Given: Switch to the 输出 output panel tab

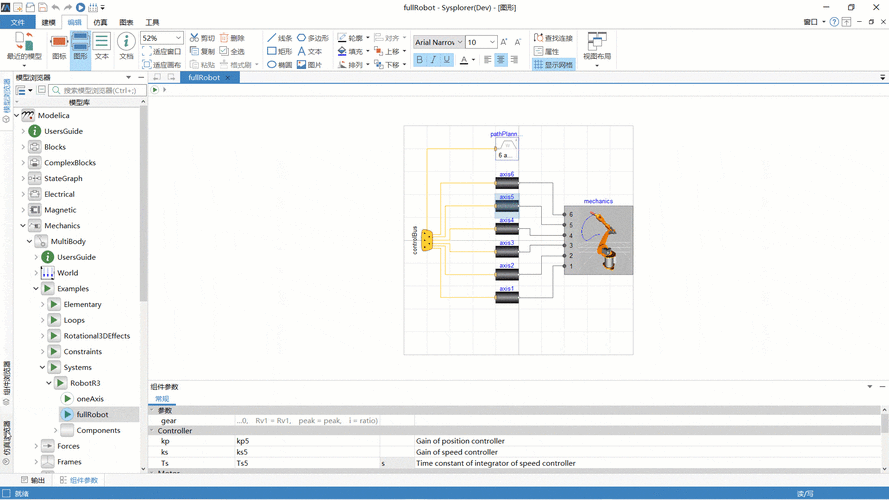Looking at the screenshot, I should pos(32,480).
